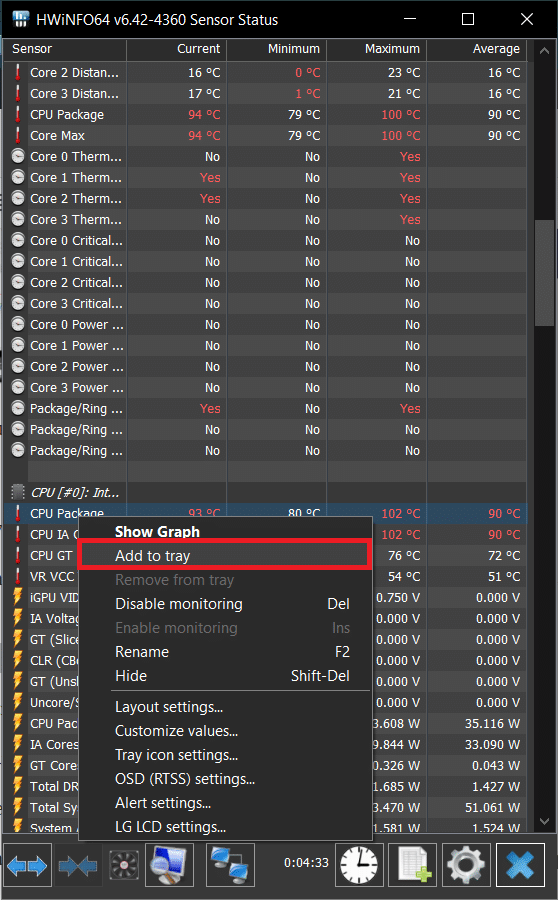Image resolution: width=558 pixels, height=900 pixels.
Task: Click the Average column header
Action: (476, 49)
